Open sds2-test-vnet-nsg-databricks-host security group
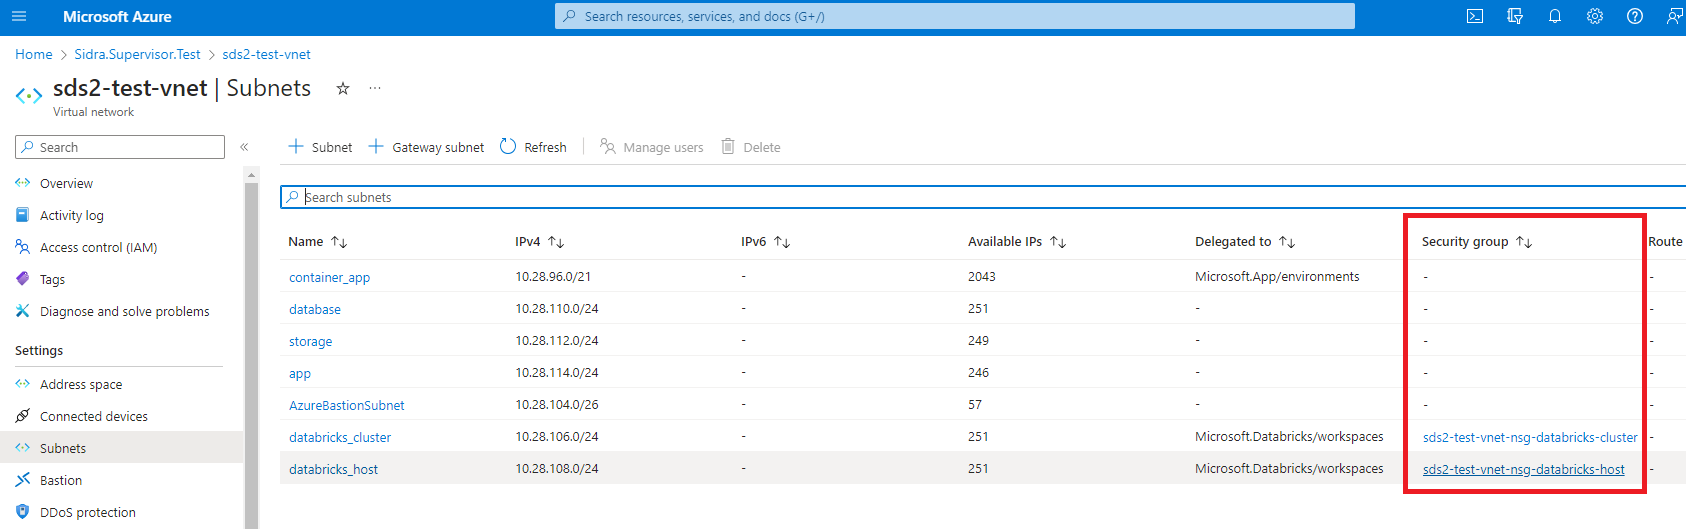The width and height of the screenshot is (1686, 529). (x=1523, y=469)
